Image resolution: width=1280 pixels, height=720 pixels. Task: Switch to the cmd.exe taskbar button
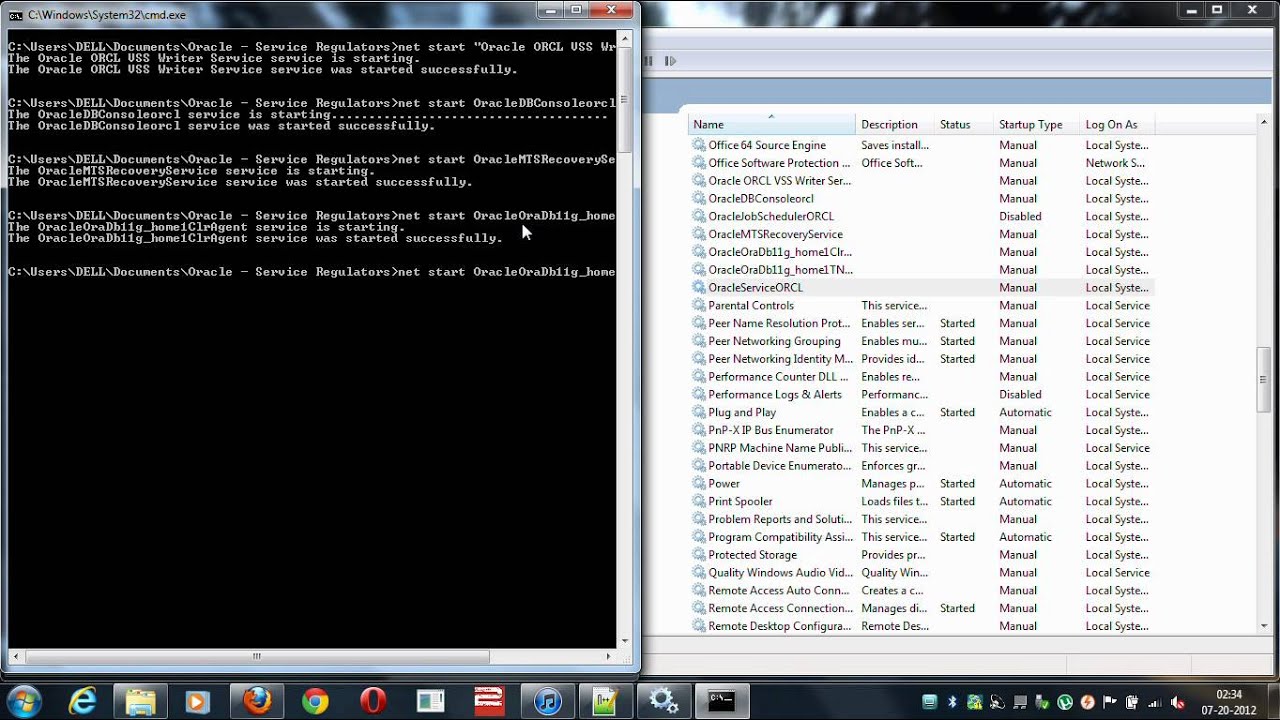722,701
